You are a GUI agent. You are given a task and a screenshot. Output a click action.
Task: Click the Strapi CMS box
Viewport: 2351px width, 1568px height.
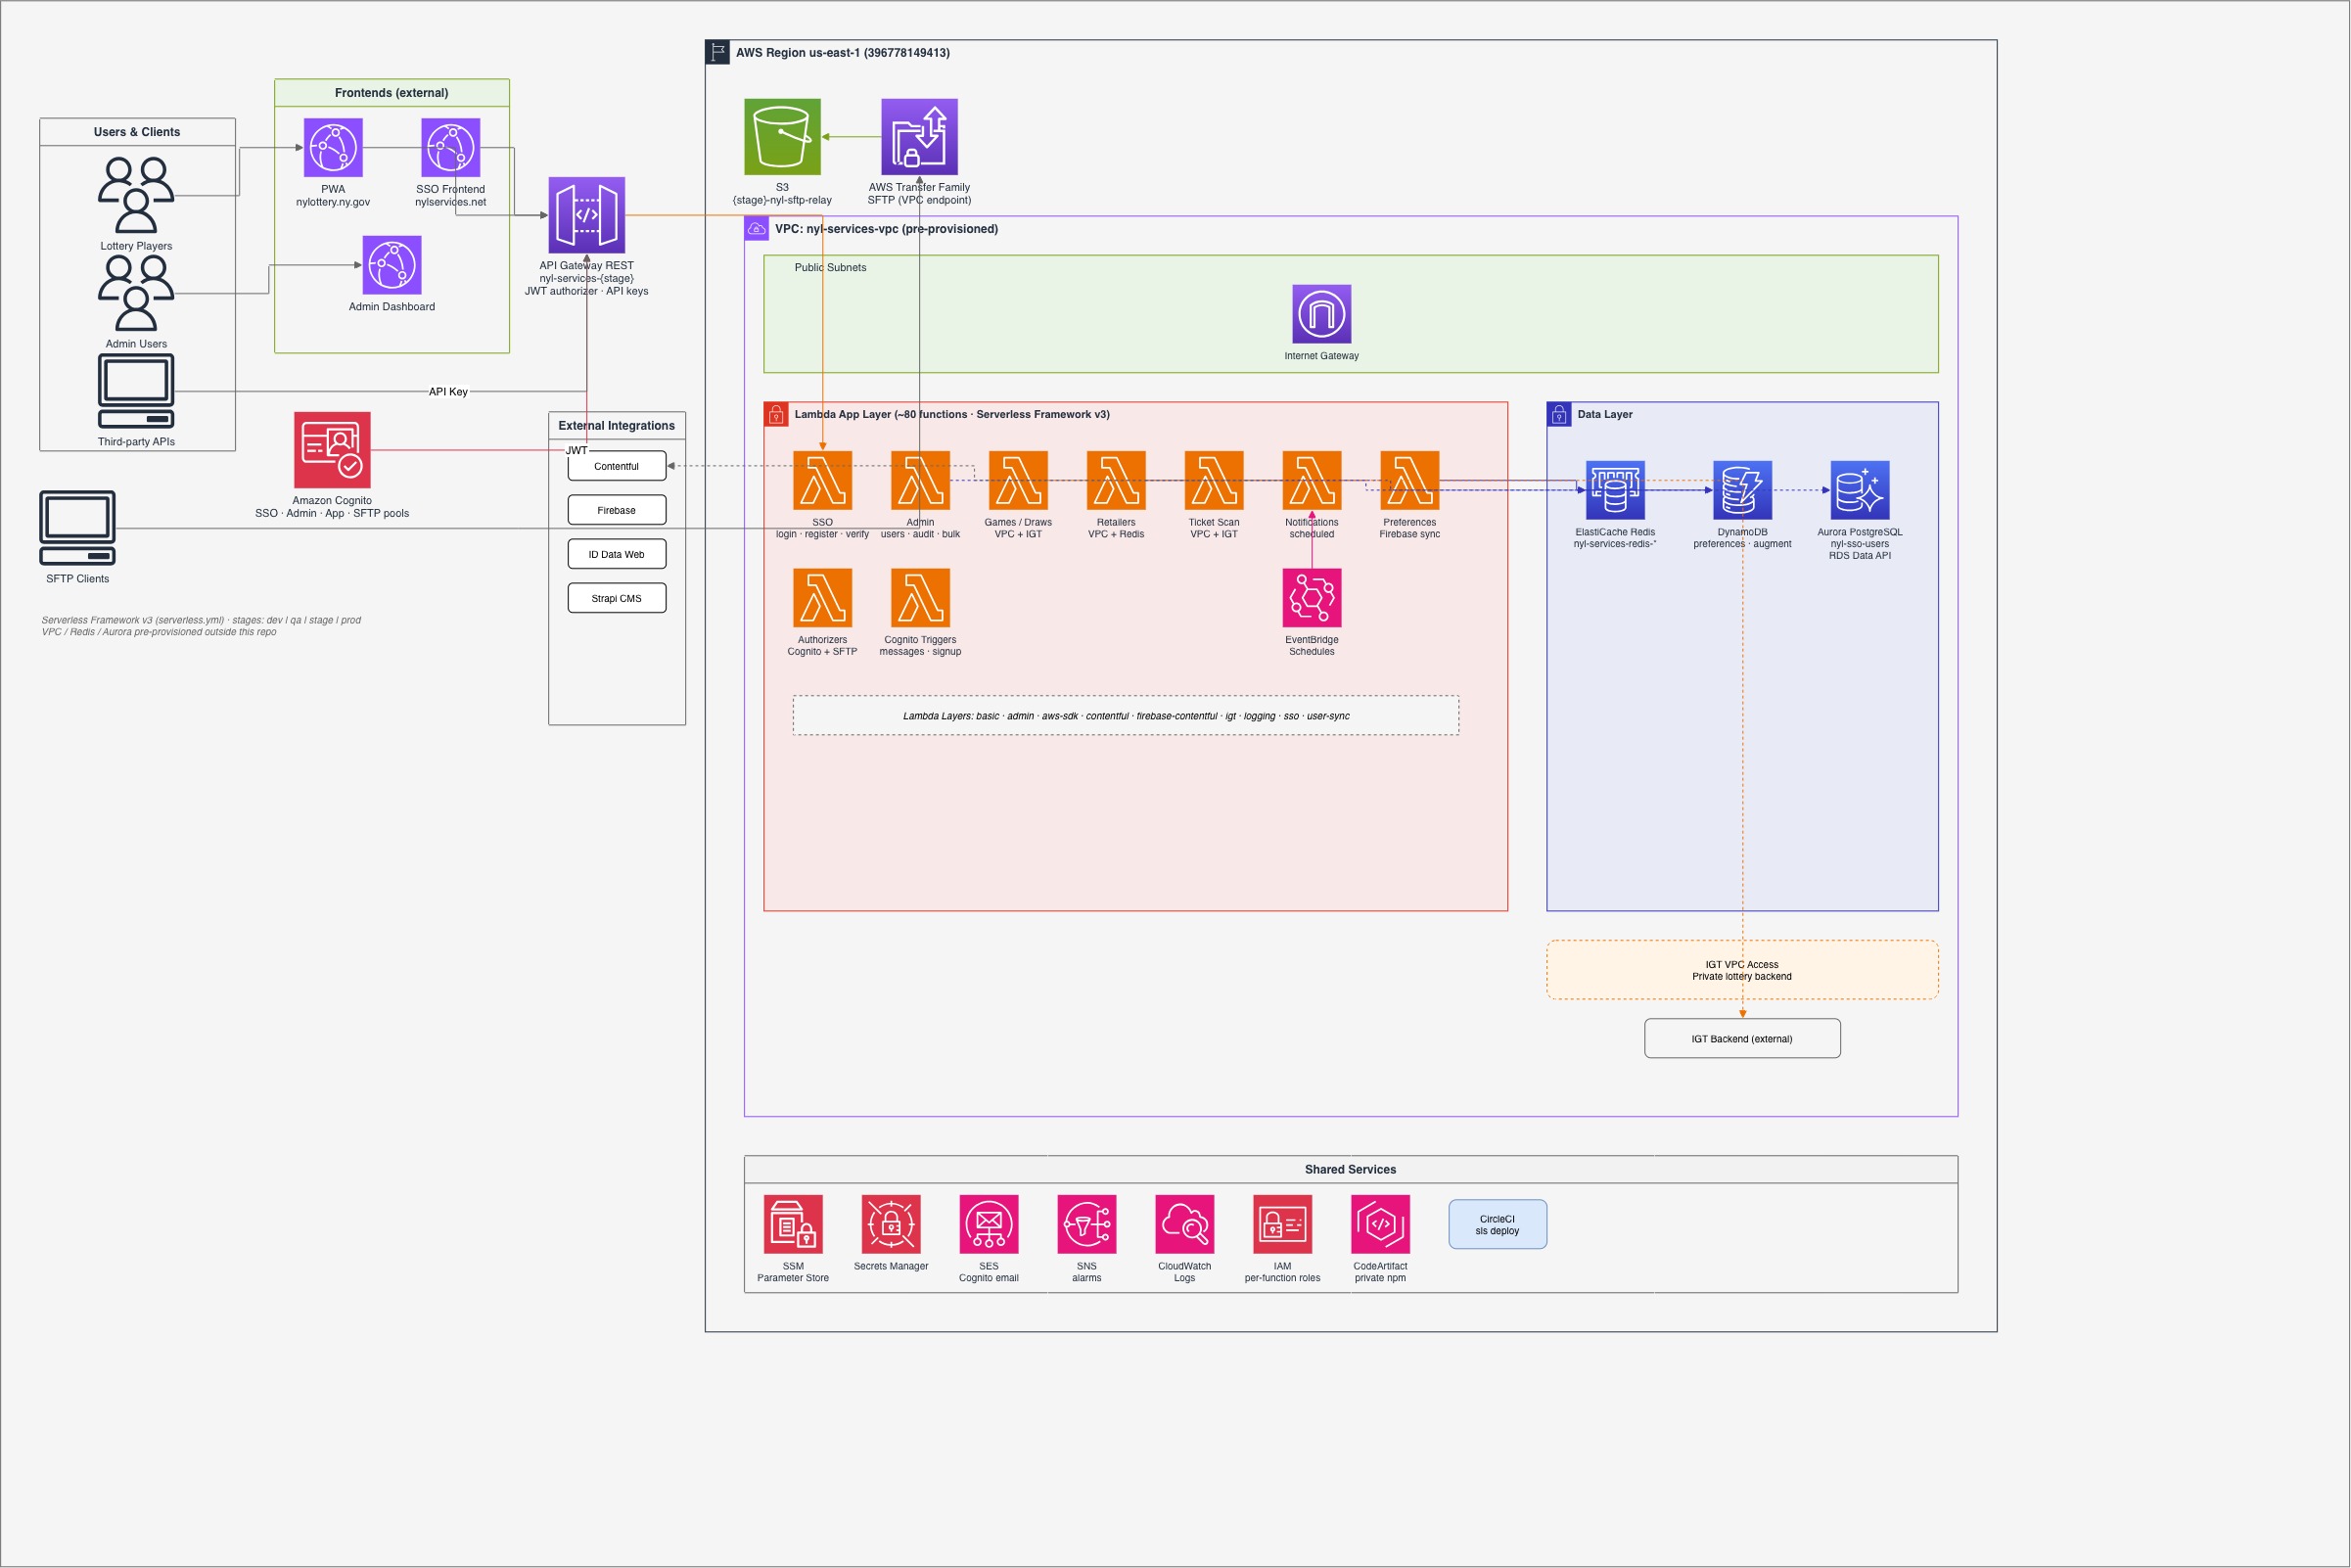click(617, 598)
